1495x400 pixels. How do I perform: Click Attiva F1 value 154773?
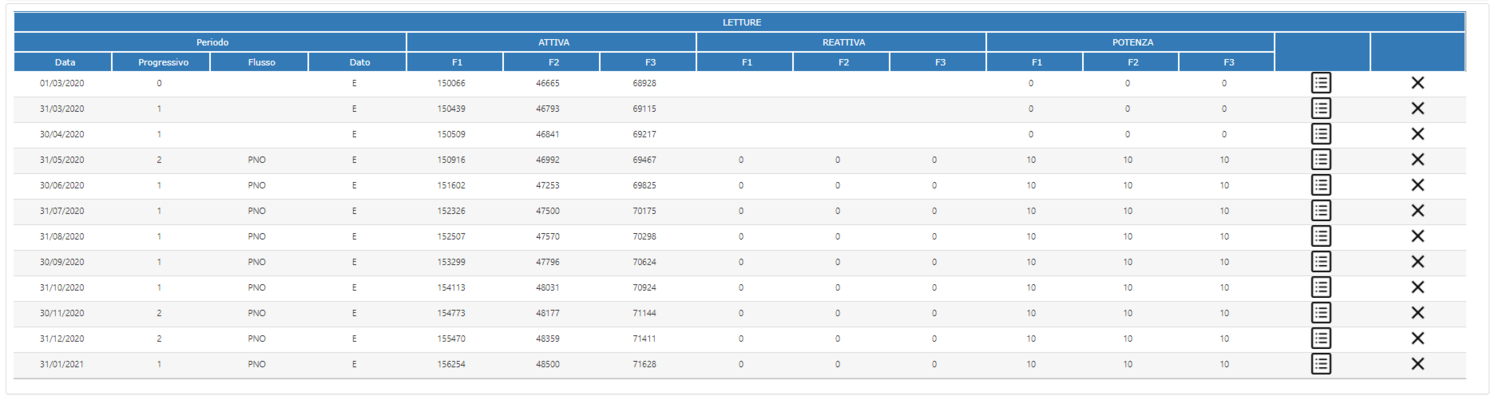(x=452, y=313)
